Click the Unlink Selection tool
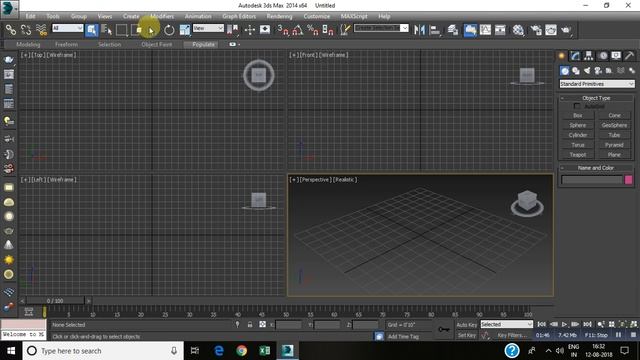640x360 pixels. click(26, 30)
